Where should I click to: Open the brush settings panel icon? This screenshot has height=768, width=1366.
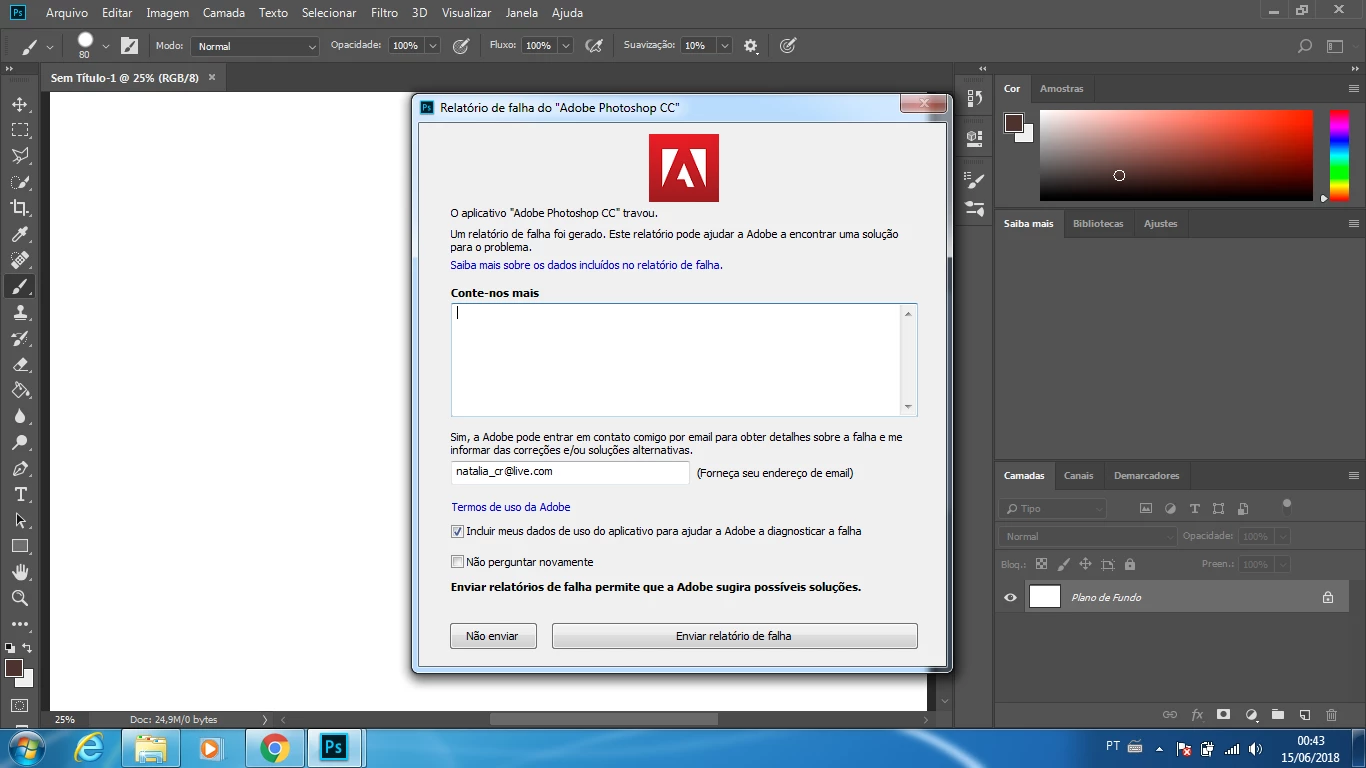pyautogui.click(x=129, y=46)
